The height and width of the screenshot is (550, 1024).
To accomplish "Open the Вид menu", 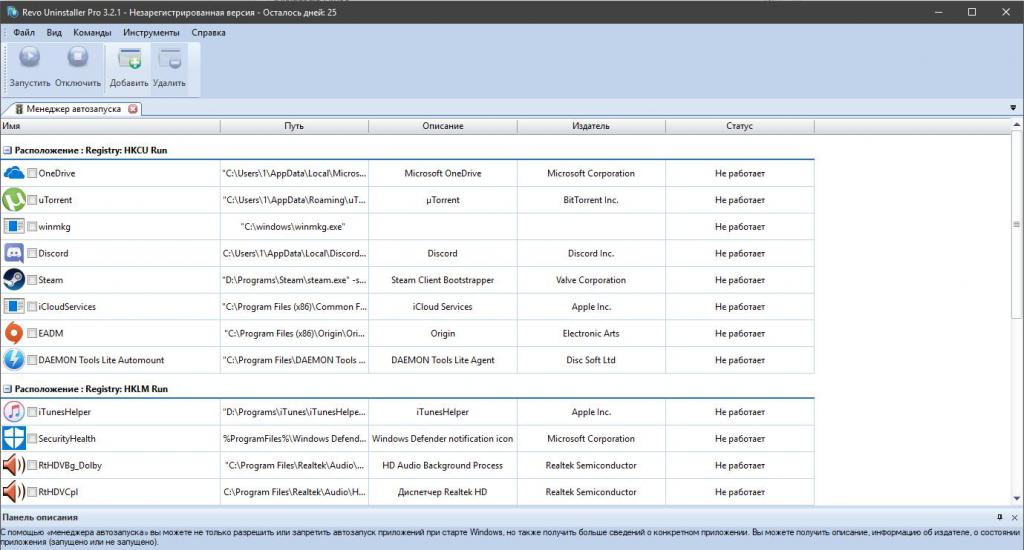I will click(x=54, y=33).
